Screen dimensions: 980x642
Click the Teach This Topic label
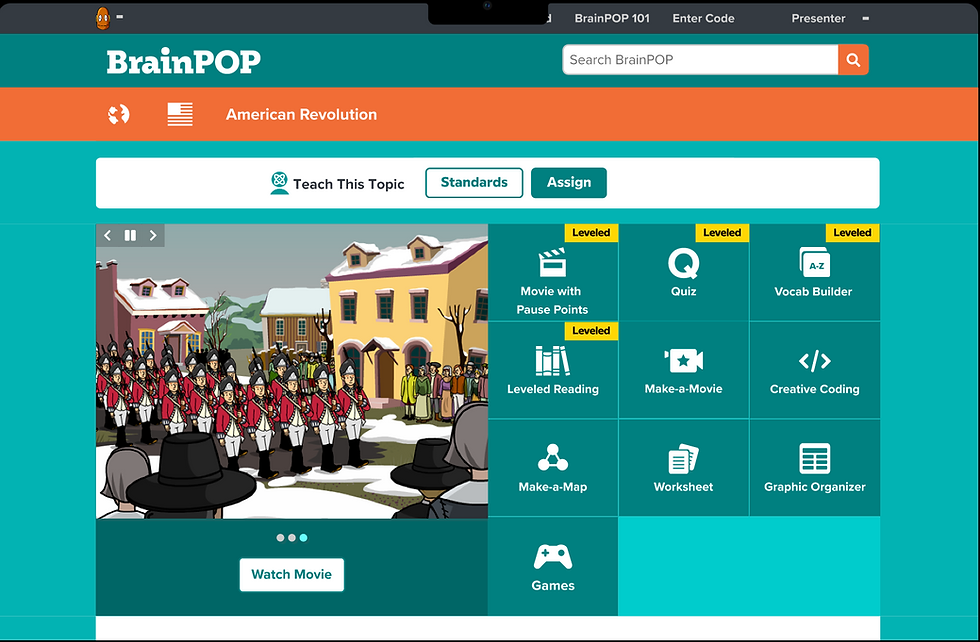349,184
